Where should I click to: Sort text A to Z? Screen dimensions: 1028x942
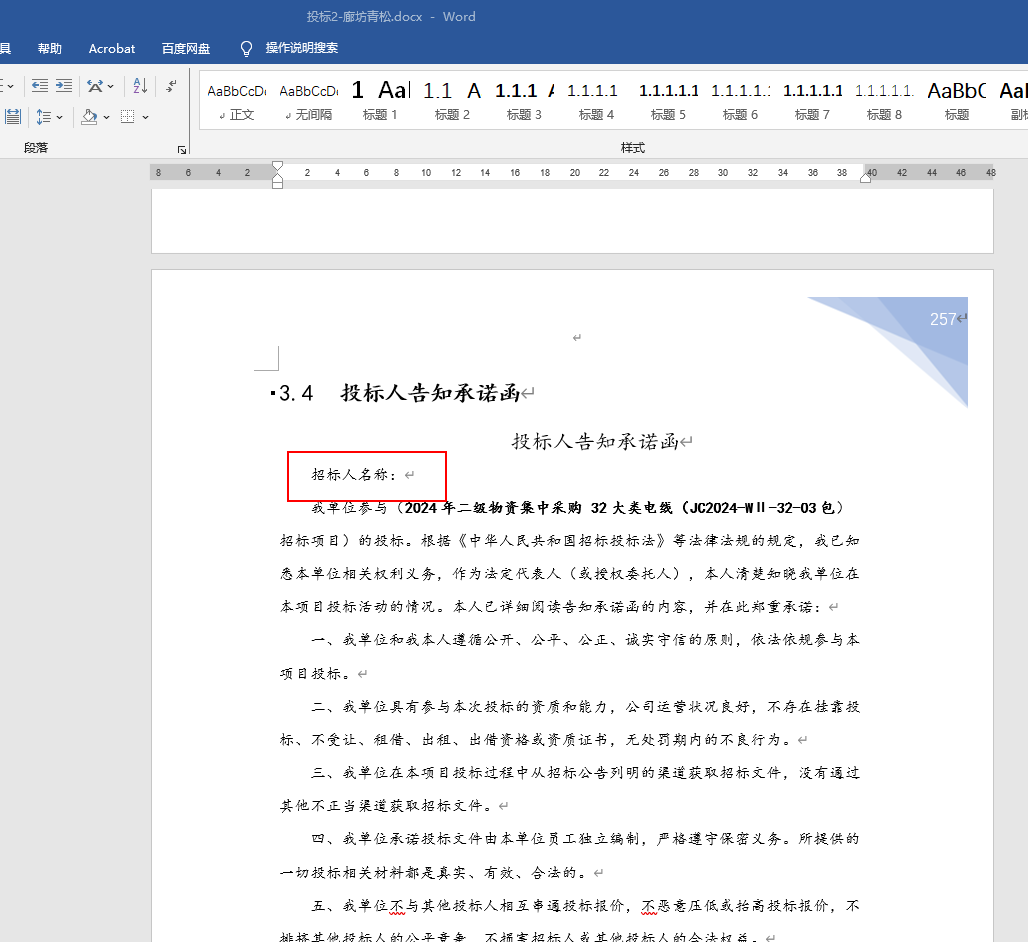140,86
